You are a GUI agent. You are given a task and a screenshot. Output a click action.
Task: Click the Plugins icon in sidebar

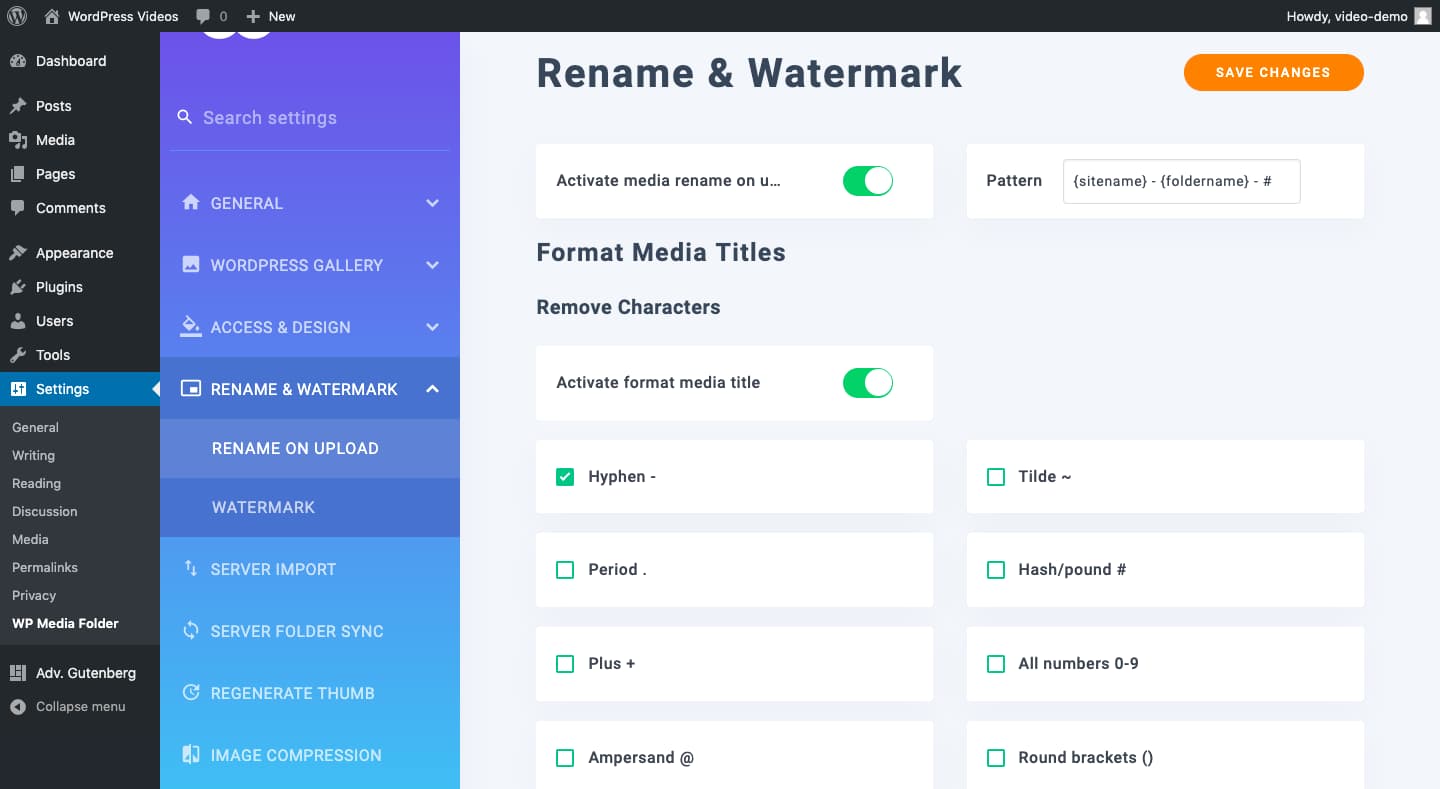click(x=18, y=287)
